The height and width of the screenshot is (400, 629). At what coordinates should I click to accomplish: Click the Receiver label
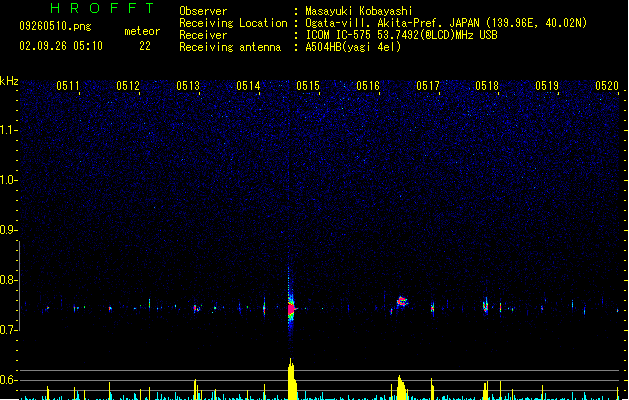pos(203,35)
